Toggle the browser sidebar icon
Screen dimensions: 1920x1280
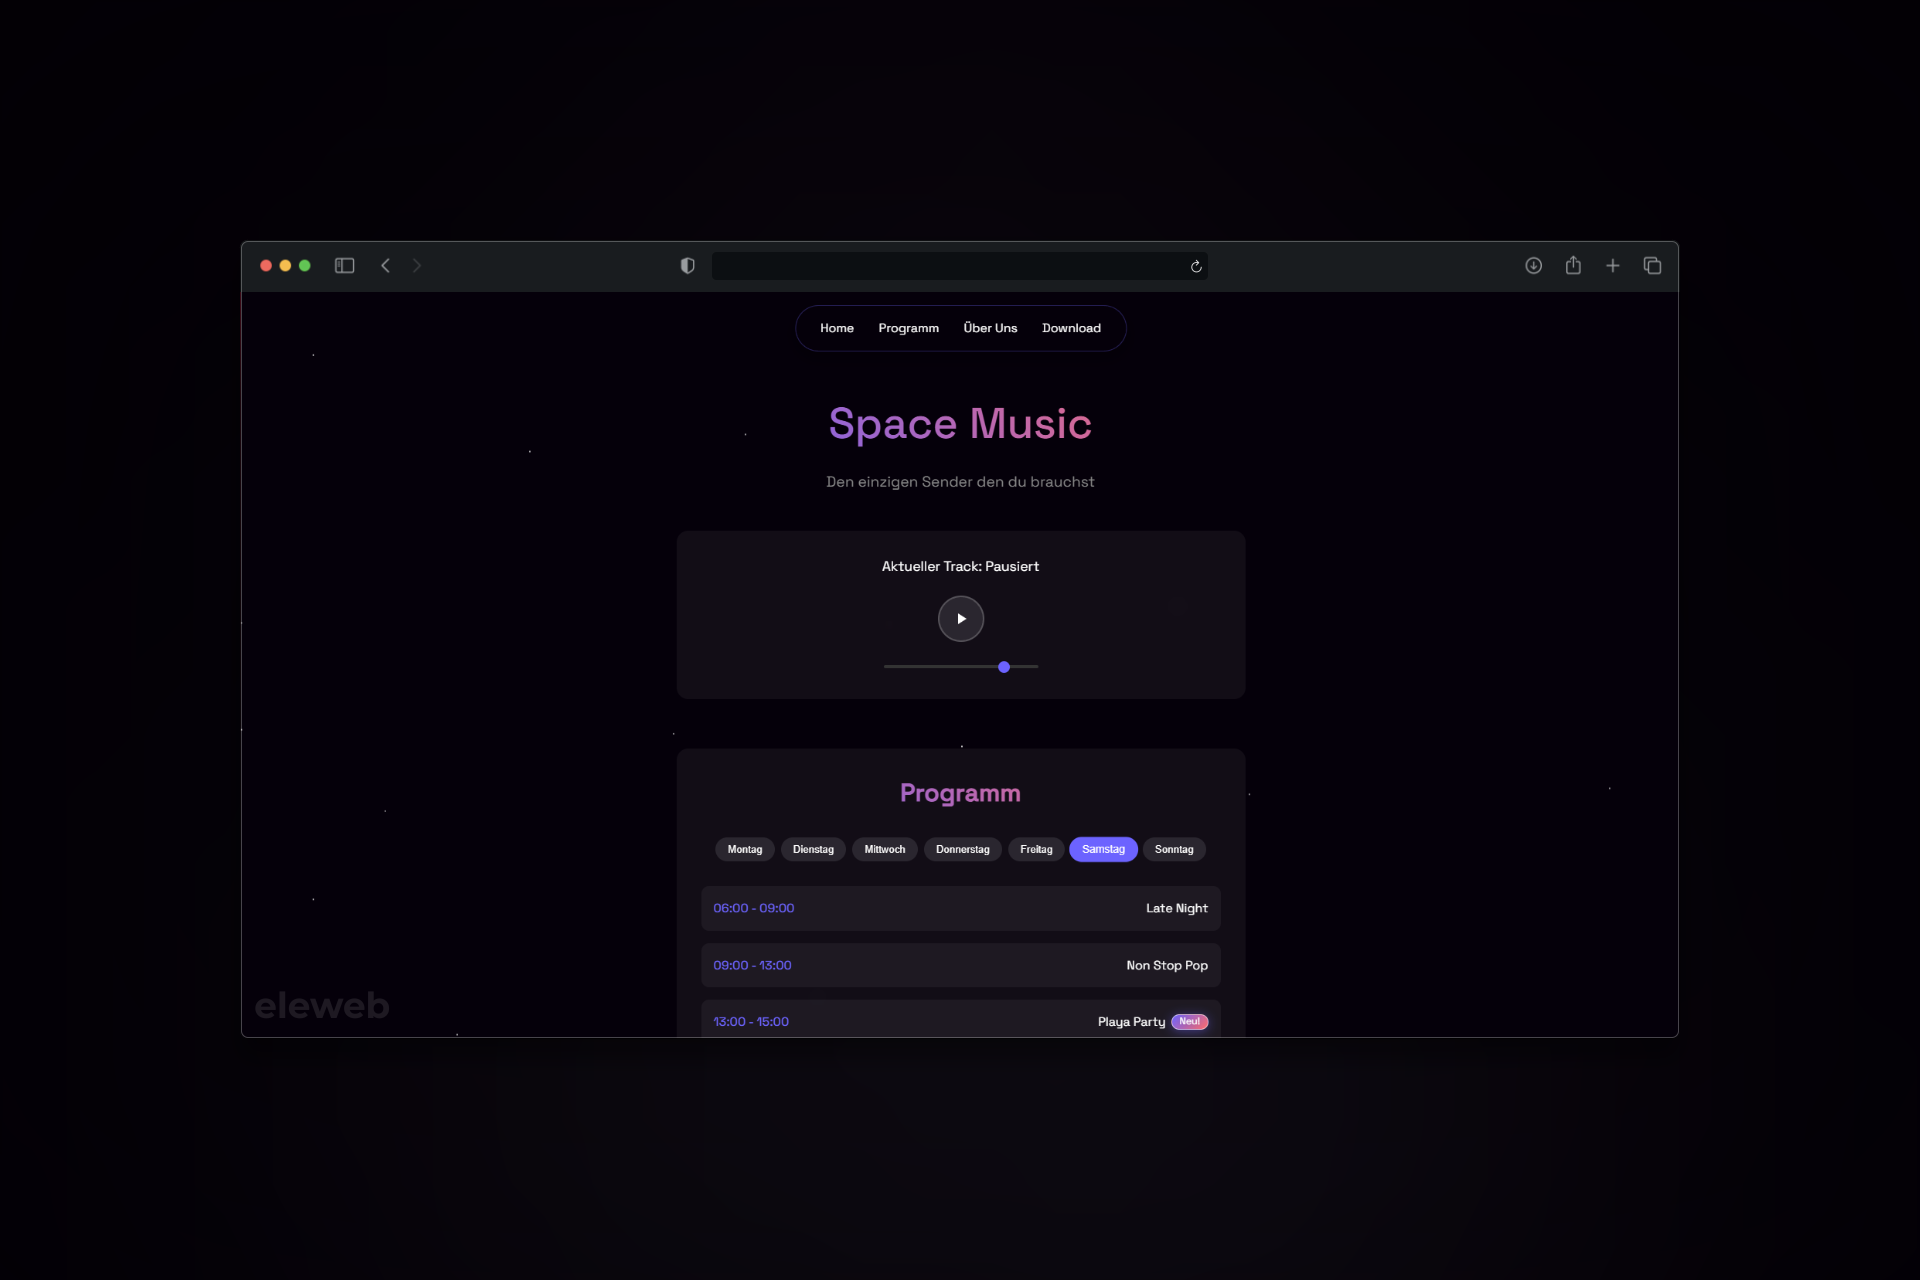click(344, 266)
